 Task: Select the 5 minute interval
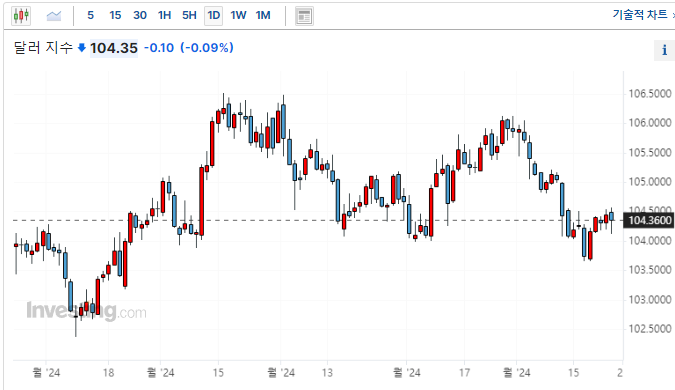[90, 15]
